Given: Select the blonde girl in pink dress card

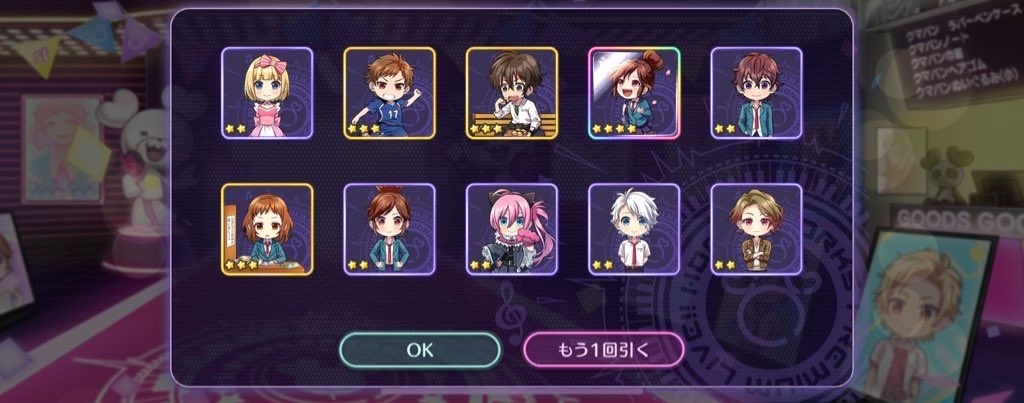Looking at the screenshot, I should click(x=267, y=93).
